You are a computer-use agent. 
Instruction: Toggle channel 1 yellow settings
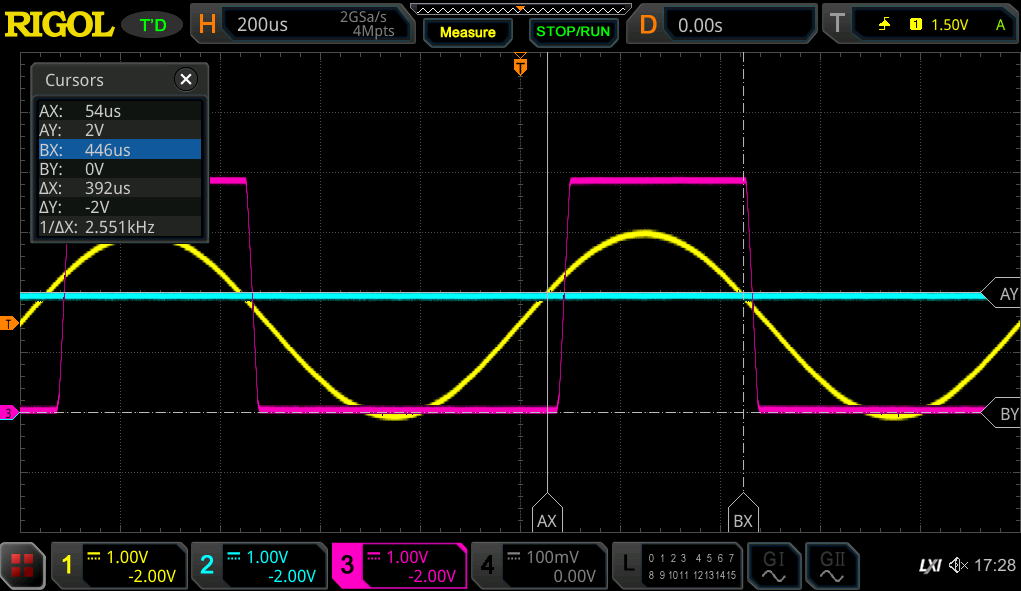(119, 565)
